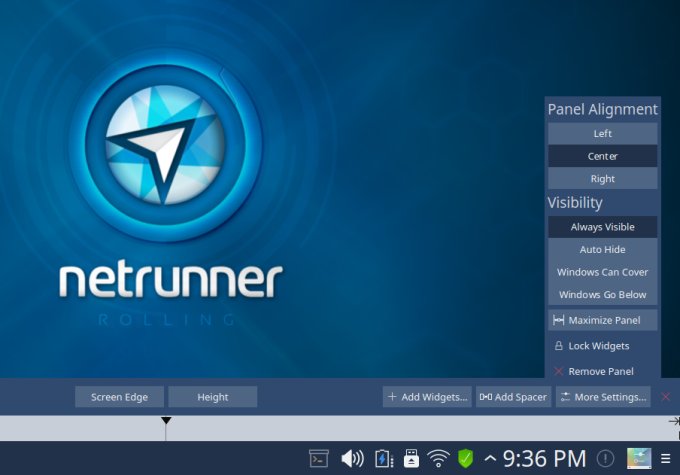Click Maximize Panel option
Image resolution: width=680 pixels, height=475 pixels.
(602, 320)
